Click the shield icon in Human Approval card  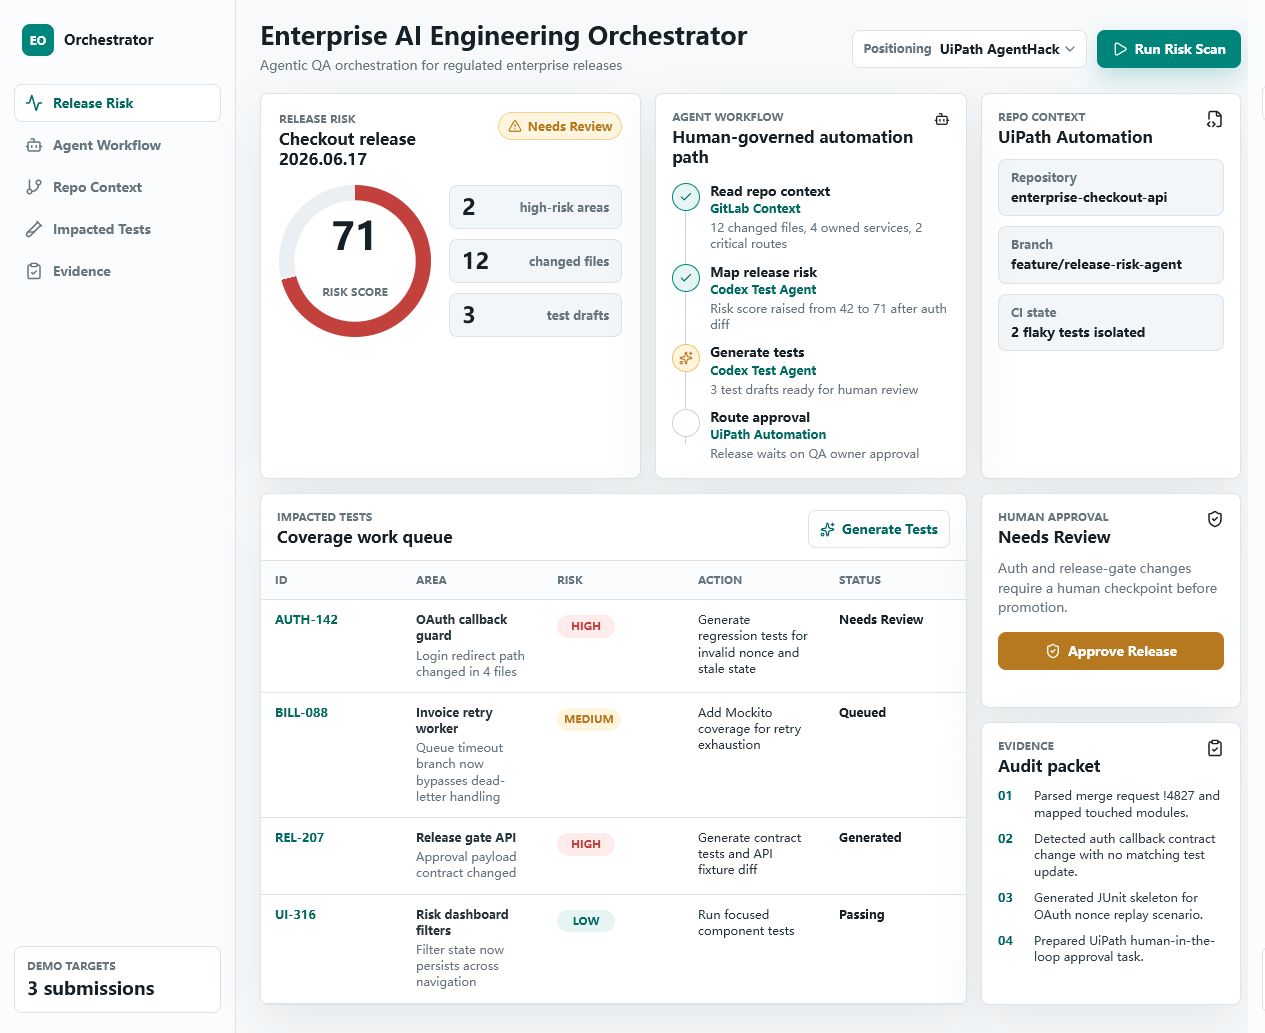pyautogui.click(x=1214, y=519)
